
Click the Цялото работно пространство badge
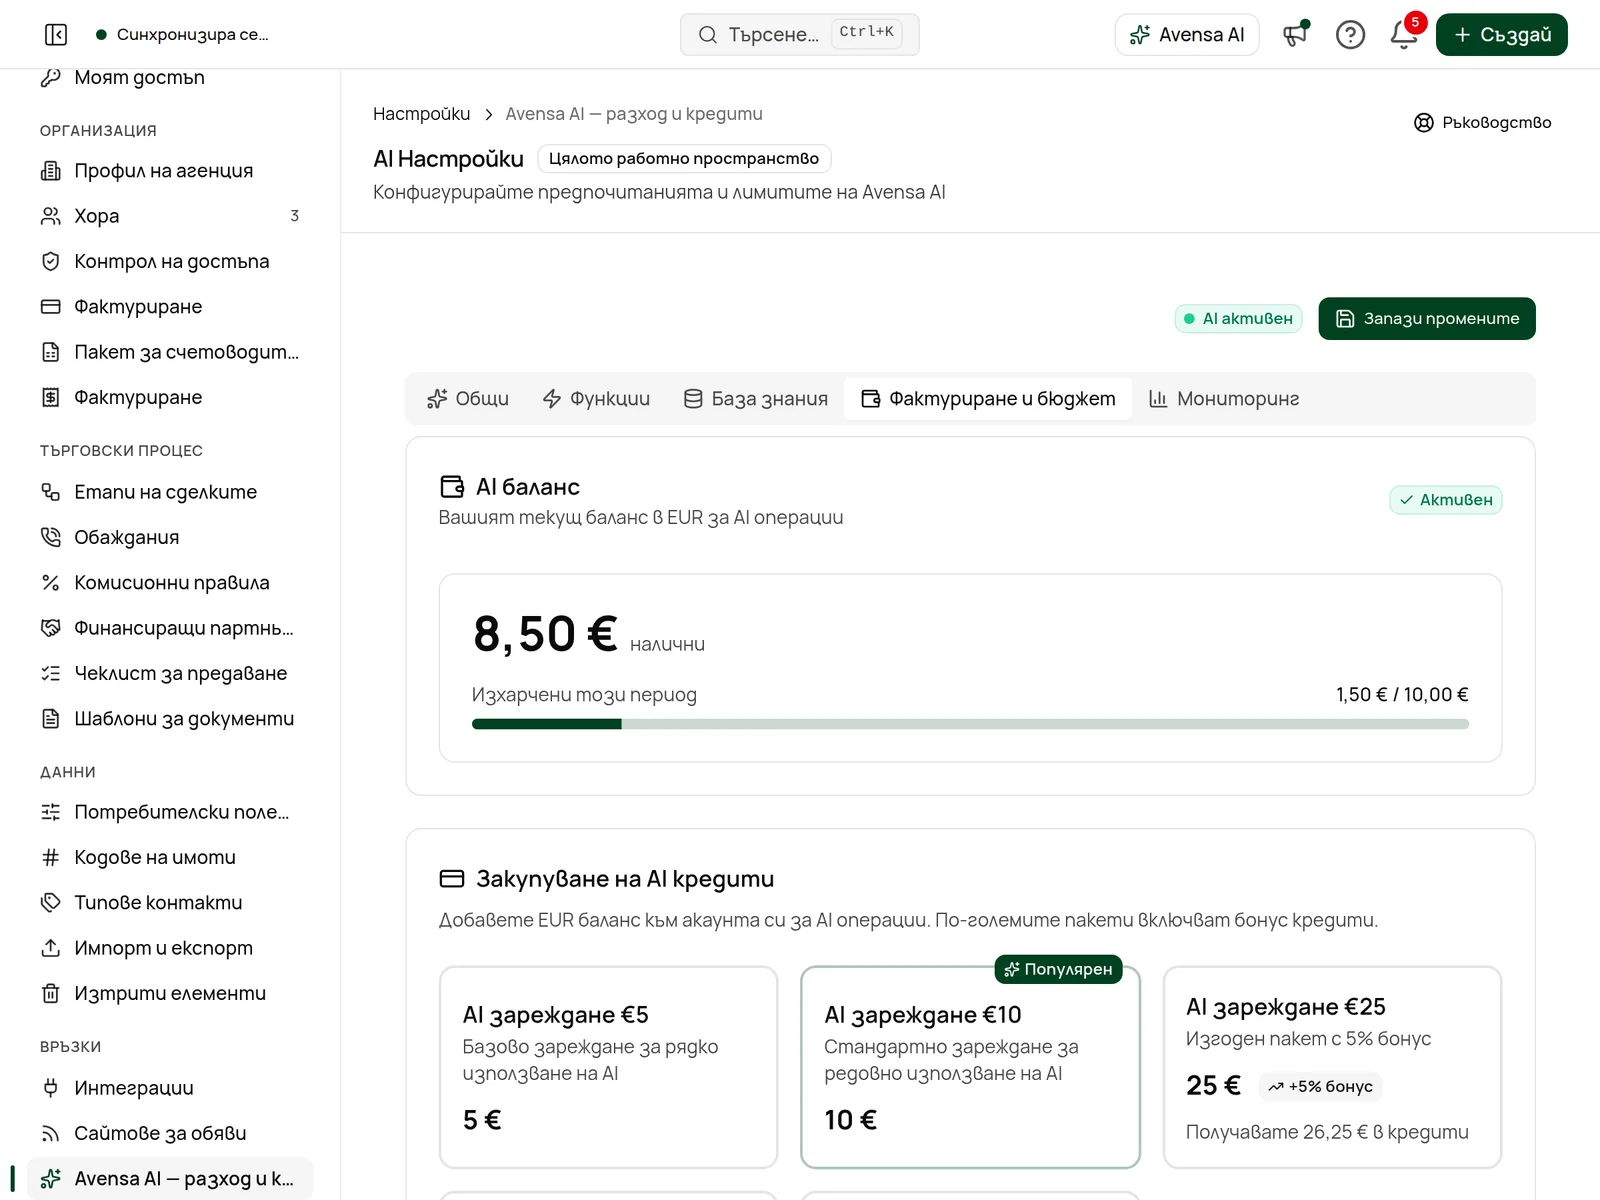(x=684, y=159)
